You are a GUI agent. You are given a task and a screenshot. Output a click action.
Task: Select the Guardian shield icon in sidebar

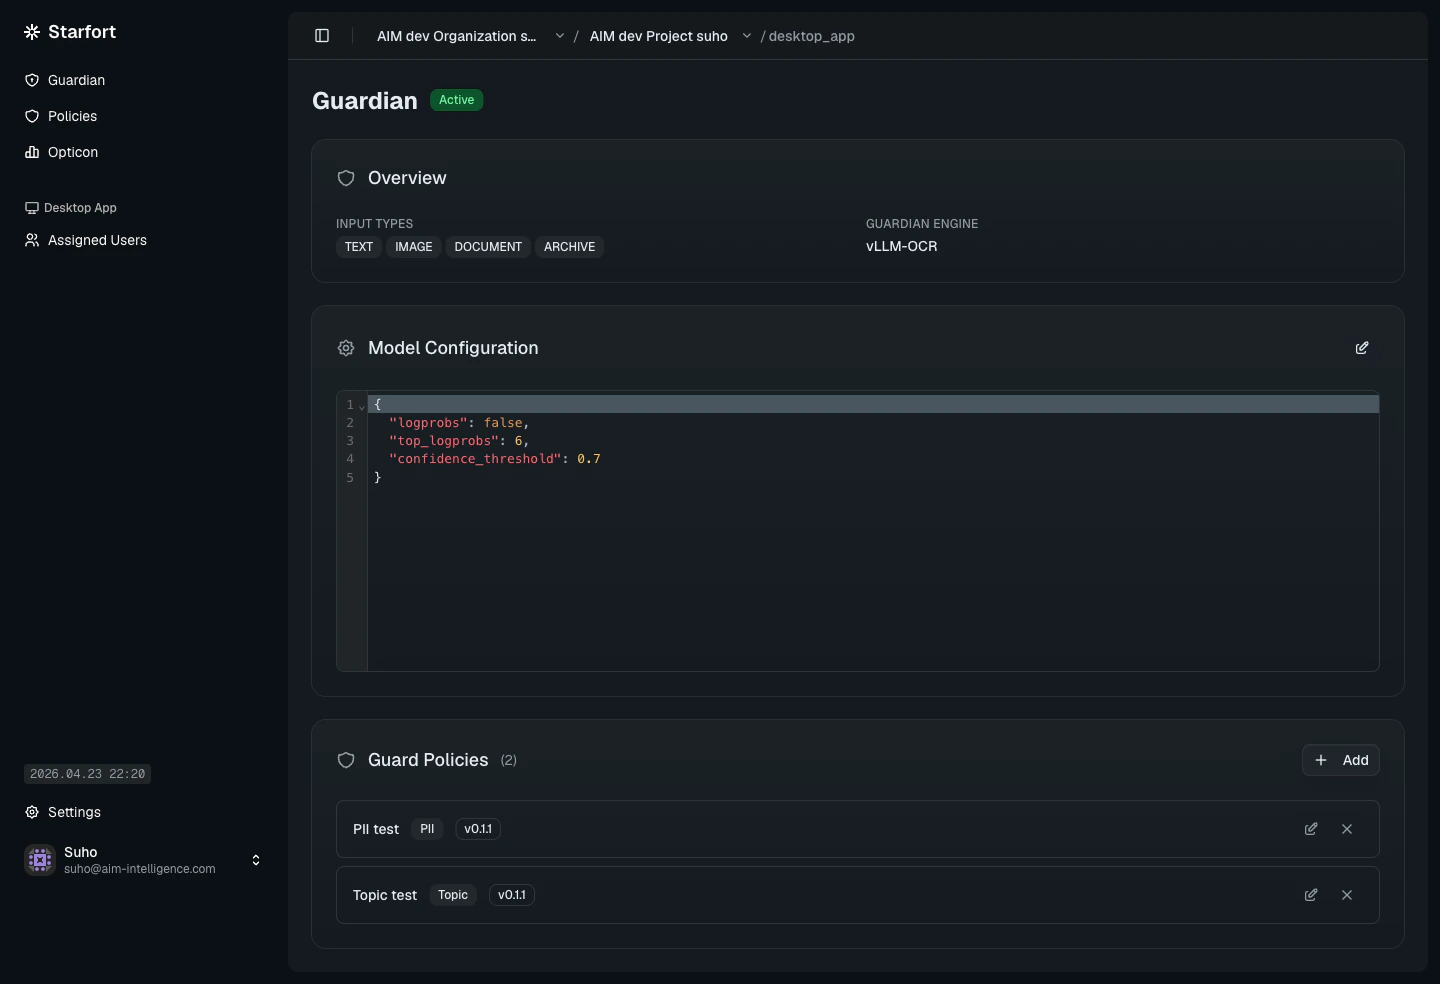[32, 80]
